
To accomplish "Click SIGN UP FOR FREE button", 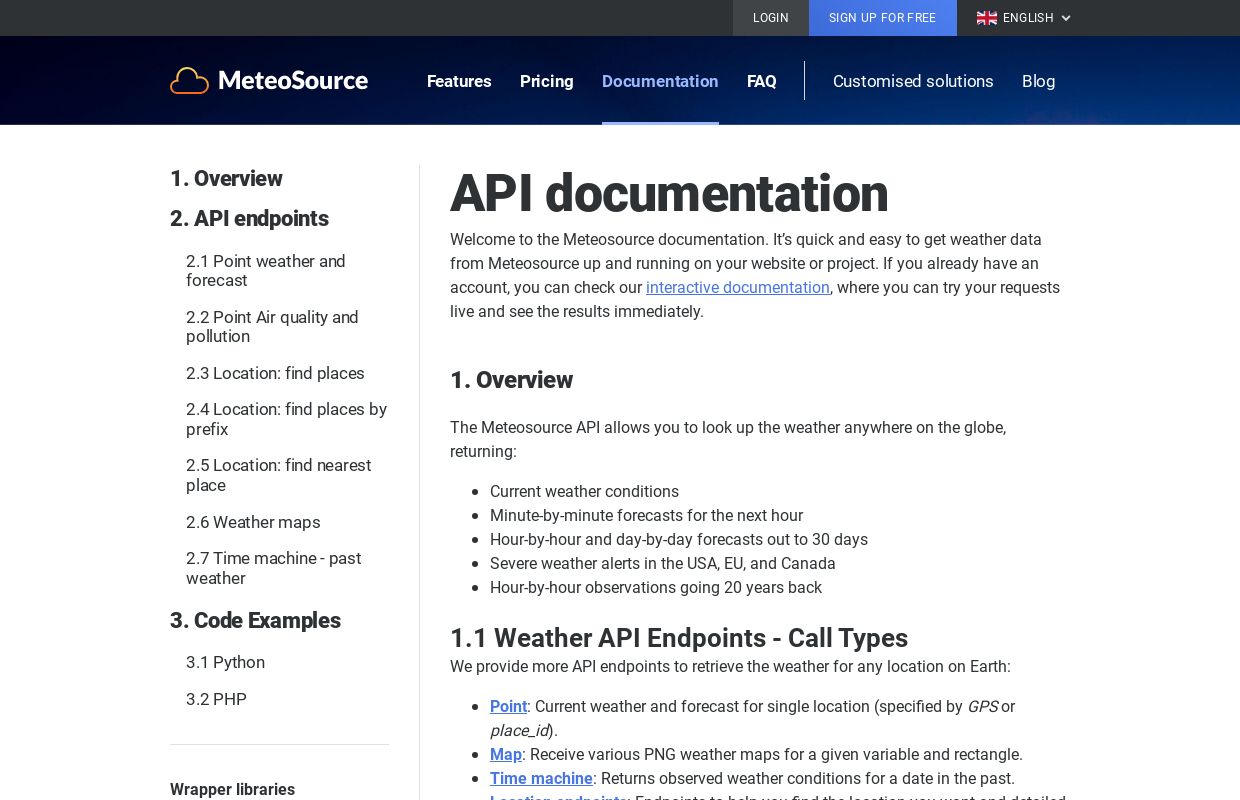I will tap(883, 18).
